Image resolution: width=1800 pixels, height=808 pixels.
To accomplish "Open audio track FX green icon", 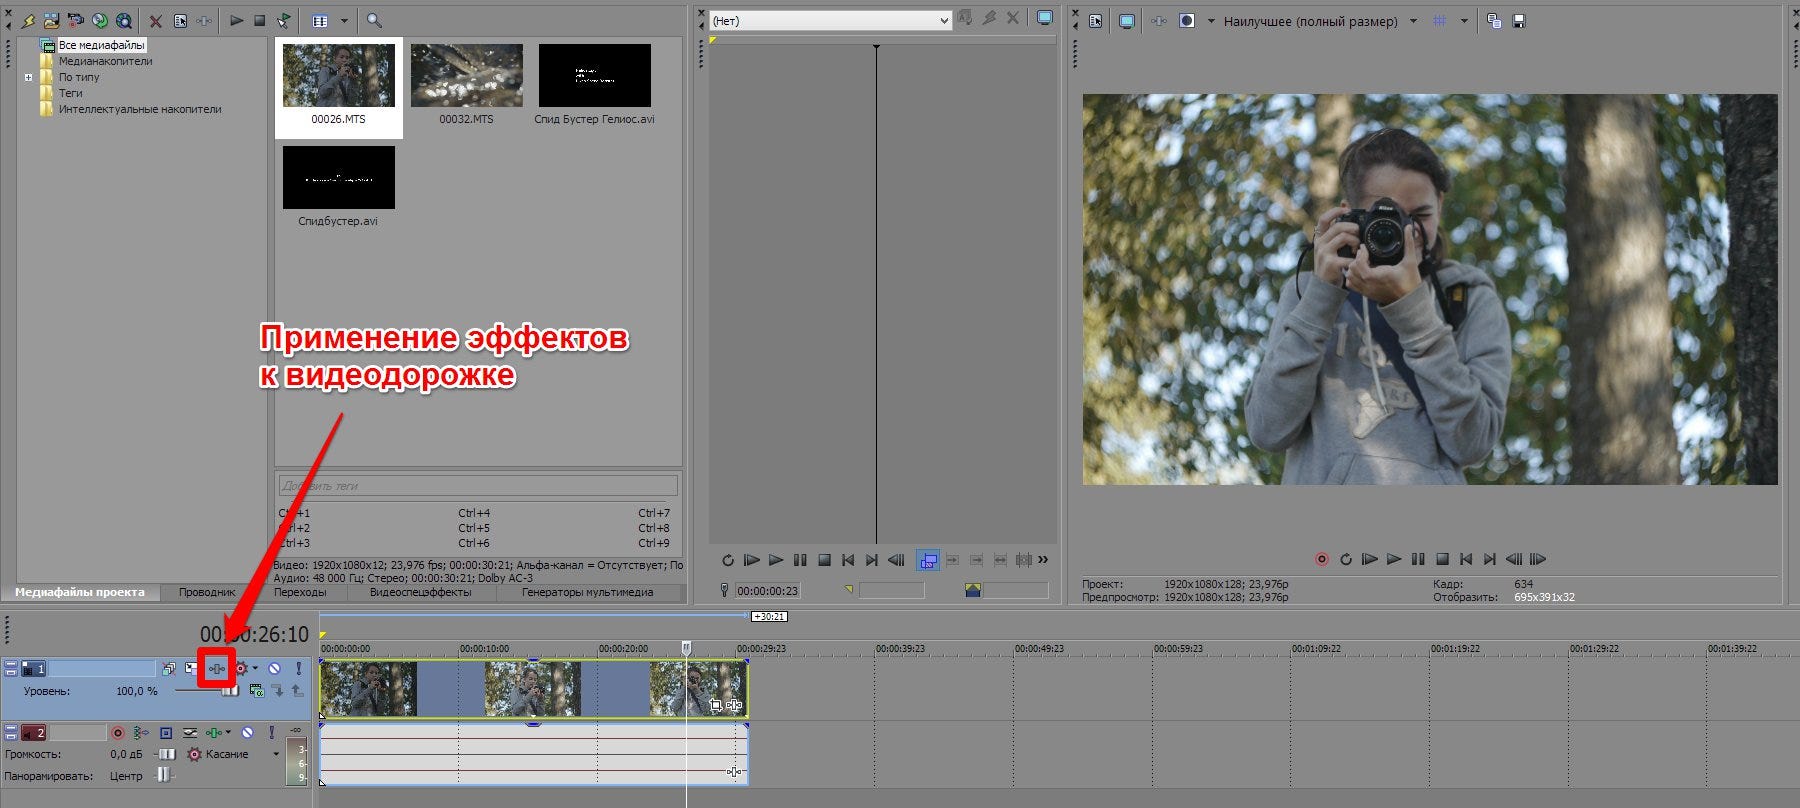I will point(213,733).
